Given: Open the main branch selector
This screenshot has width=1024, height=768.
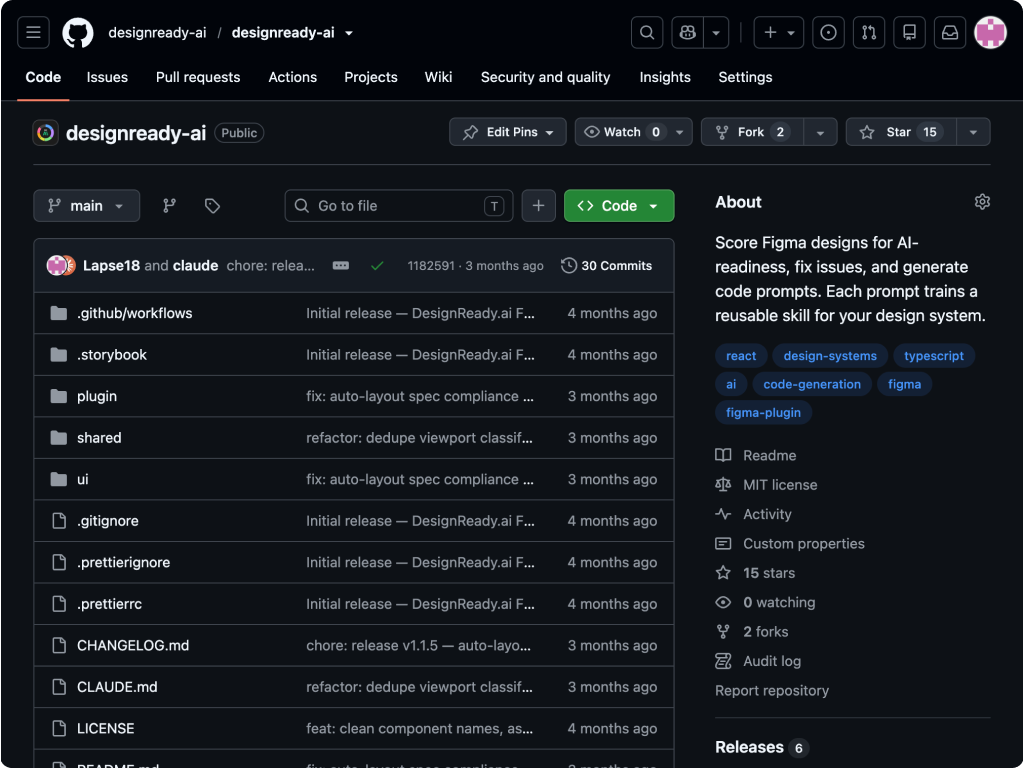Looking at the screenshot, I should 86,206.
